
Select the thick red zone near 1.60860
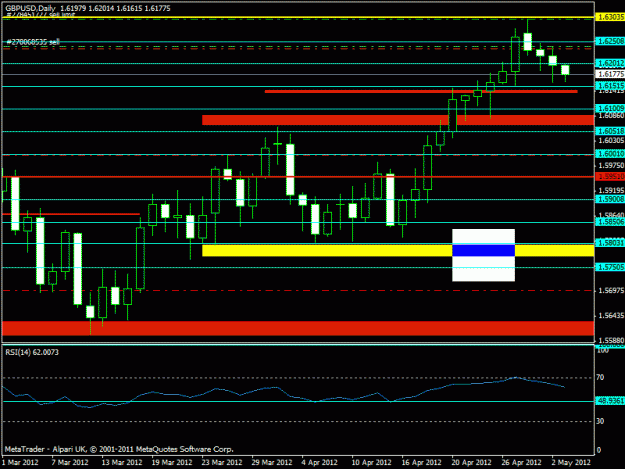coord(398,120)
